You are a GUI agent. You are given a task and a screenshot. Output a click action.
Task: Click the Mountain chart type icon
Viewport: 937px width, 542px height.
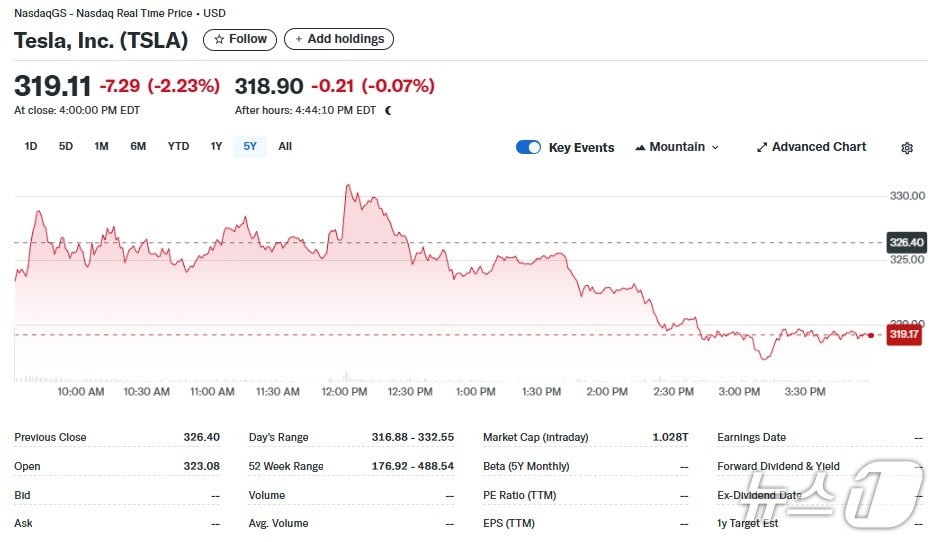[x=639, y=147]
